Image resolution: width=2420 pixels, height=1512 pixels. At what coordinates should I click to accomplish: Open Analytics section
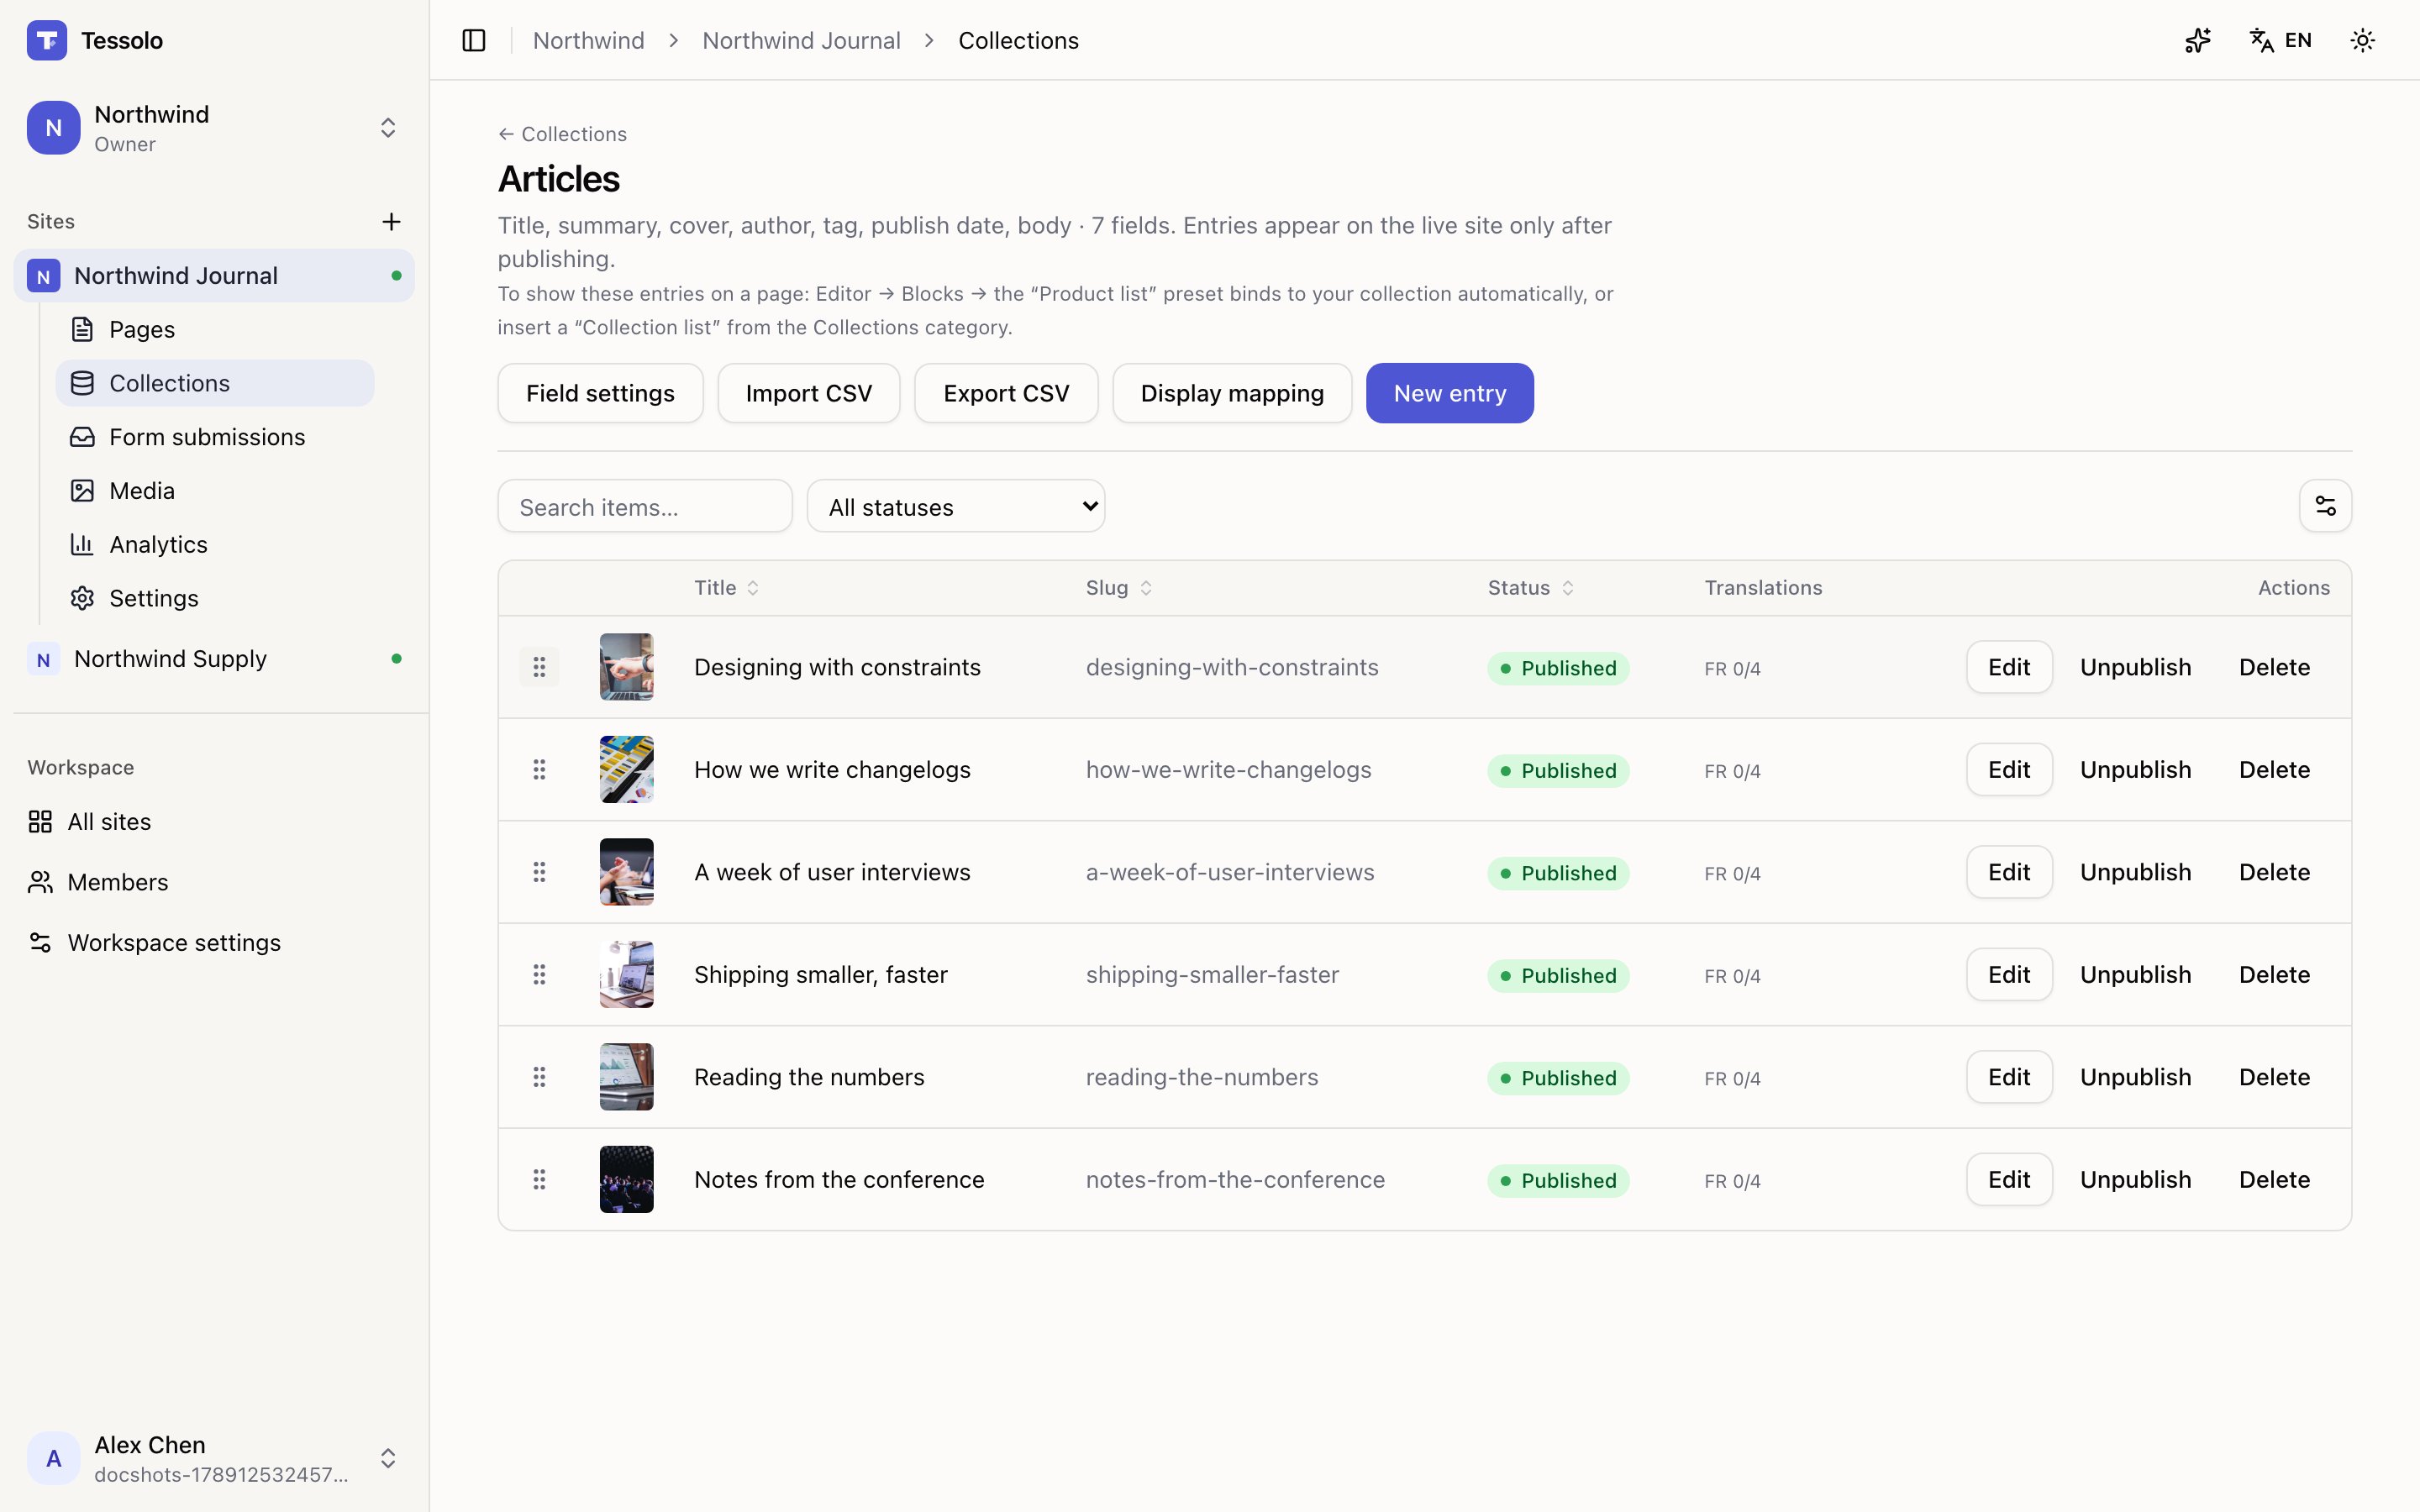[215, 545]
